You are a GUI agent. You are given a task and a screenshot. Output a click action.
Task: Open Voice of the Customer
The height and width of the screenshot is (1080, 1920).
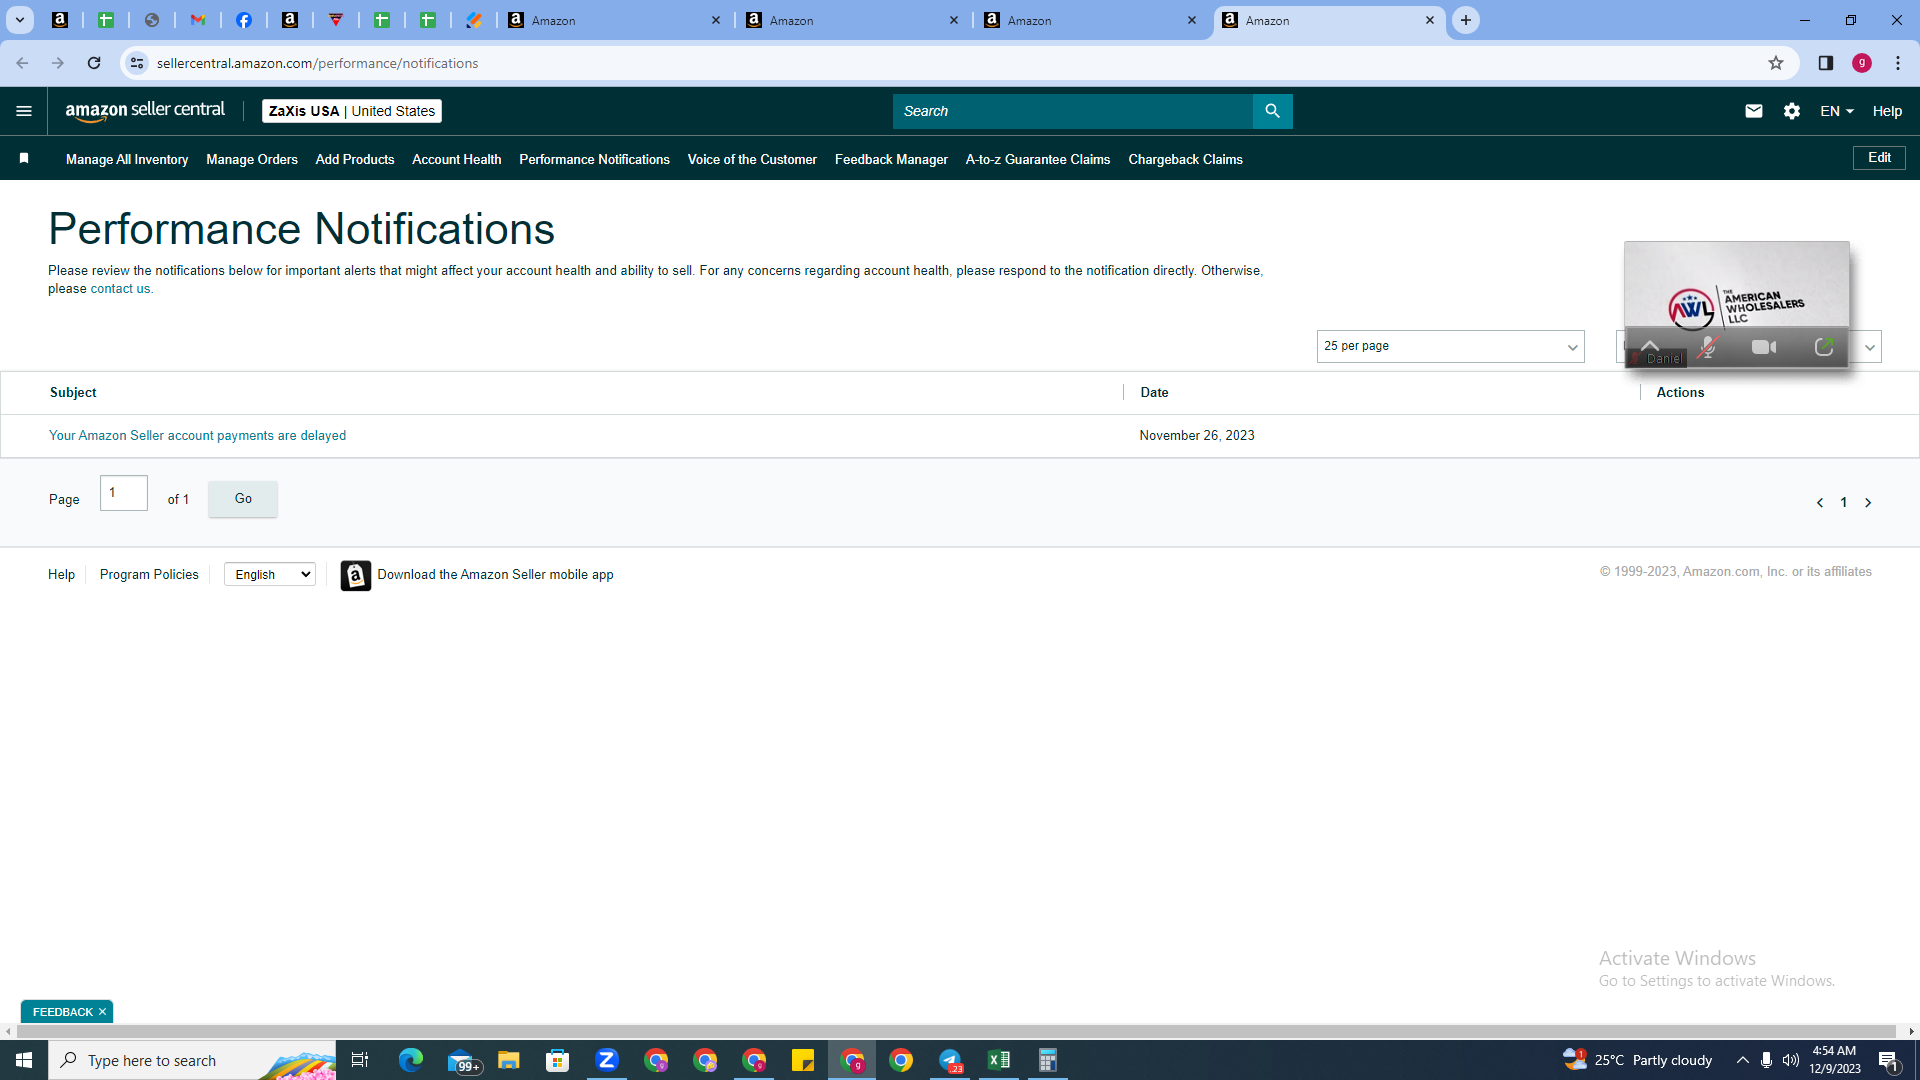[x=752, y=159]
